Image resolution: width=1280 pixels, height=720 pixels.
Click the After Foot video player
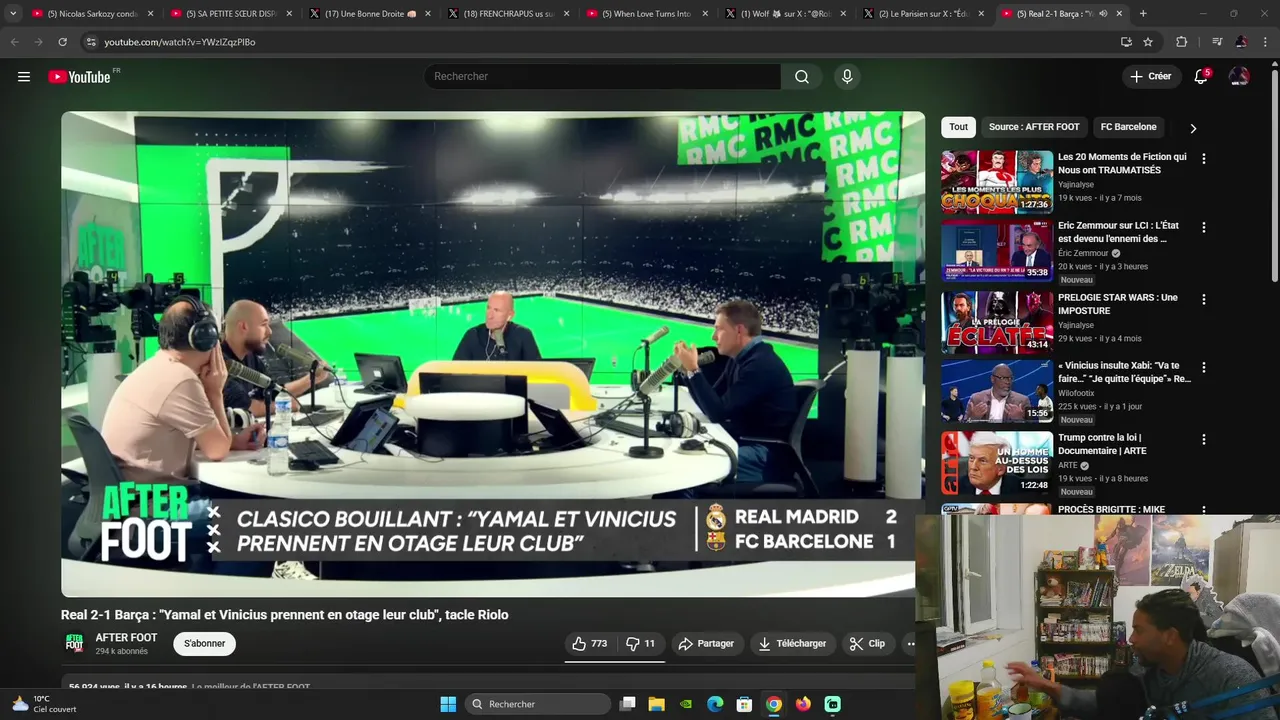(x=492, y=354)
